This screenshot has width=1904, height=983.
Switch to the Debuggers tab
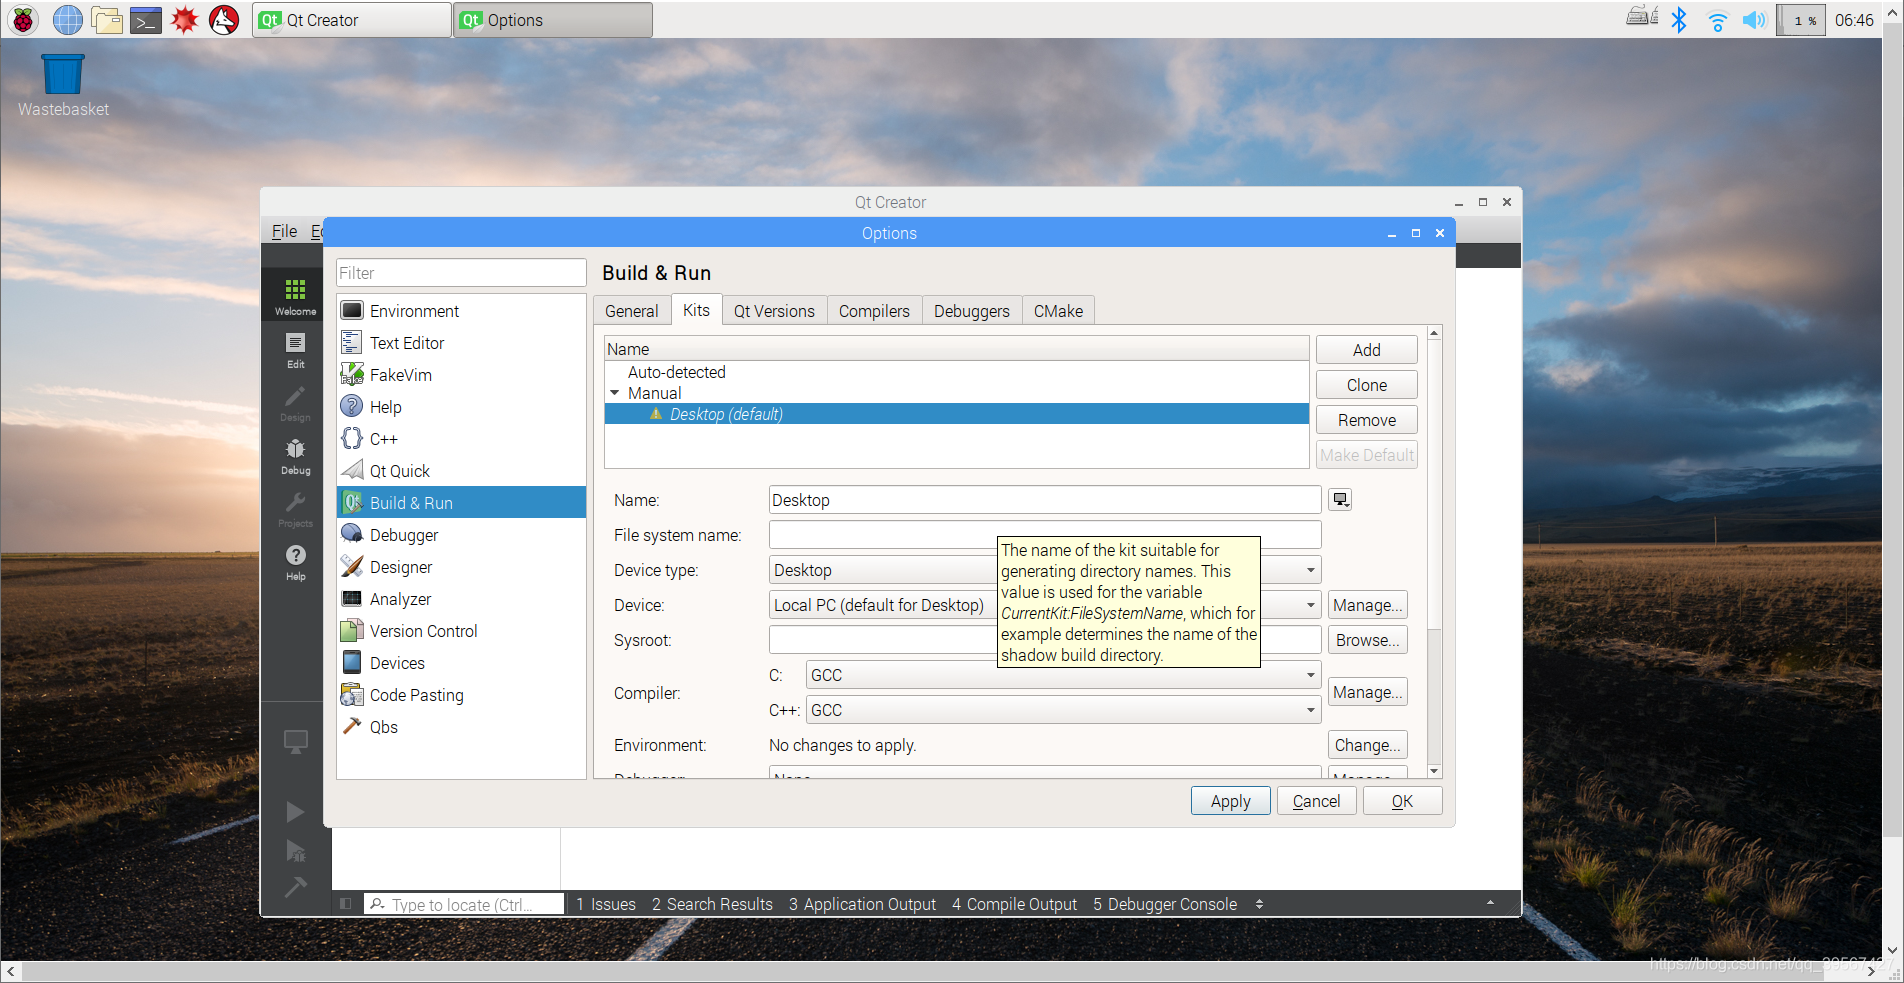click(x=972, y=311)
